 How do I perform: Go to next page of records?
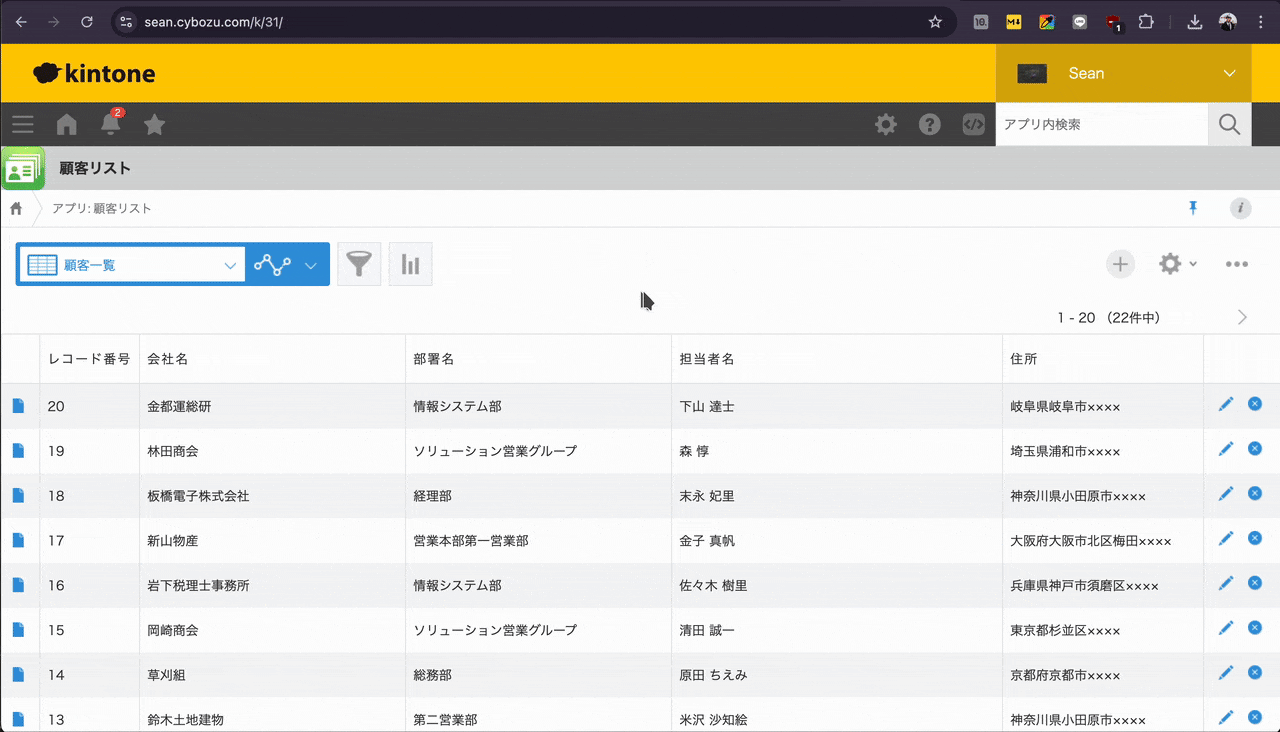pos(1242,317)
